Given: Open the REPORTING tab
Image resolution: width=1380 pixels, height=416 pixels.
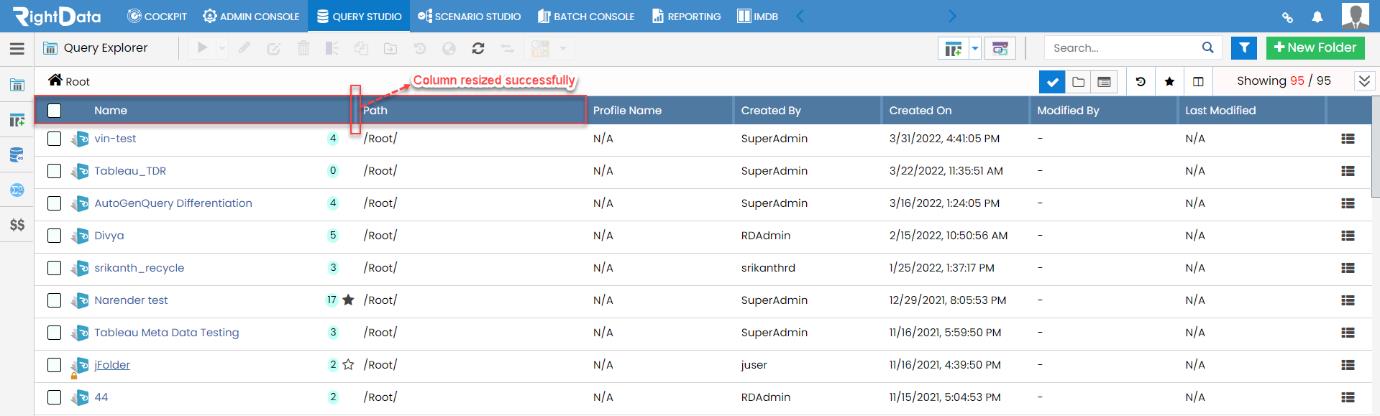Looking at the screenshot, I should [687, 17].
